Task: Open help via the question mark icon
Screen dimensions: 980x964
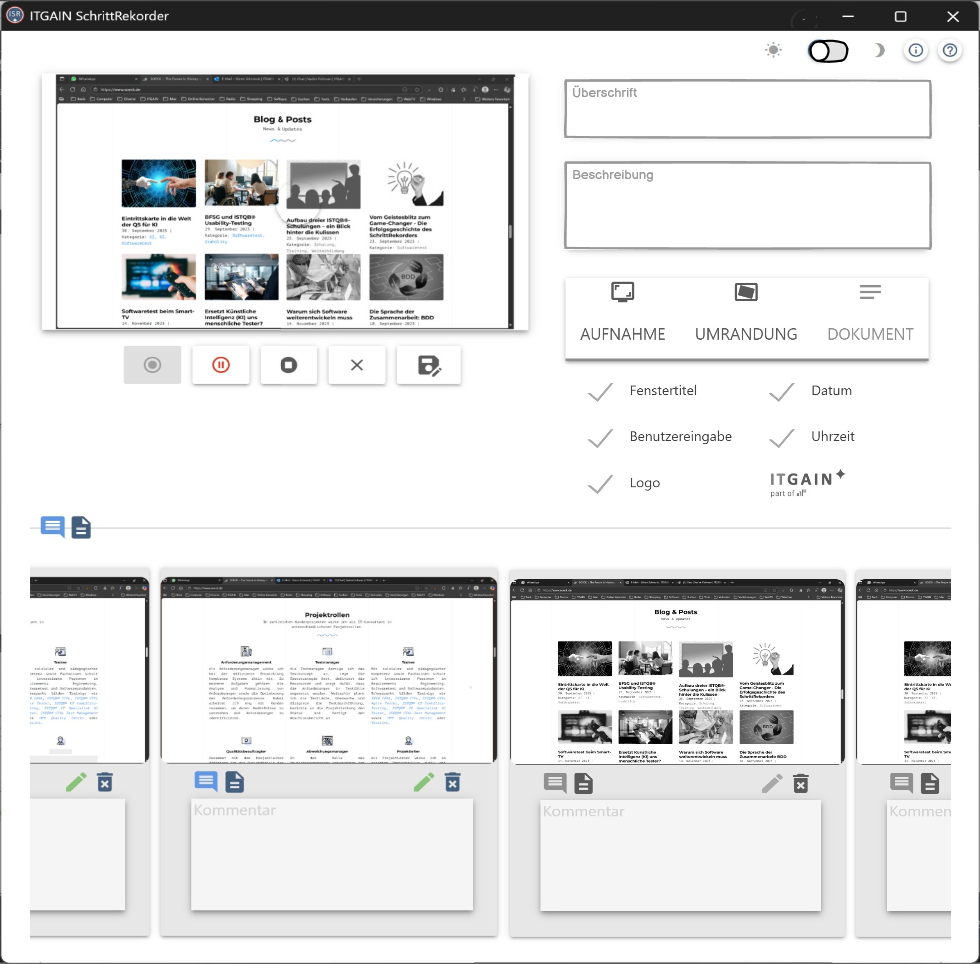Action: click(949, 51)
